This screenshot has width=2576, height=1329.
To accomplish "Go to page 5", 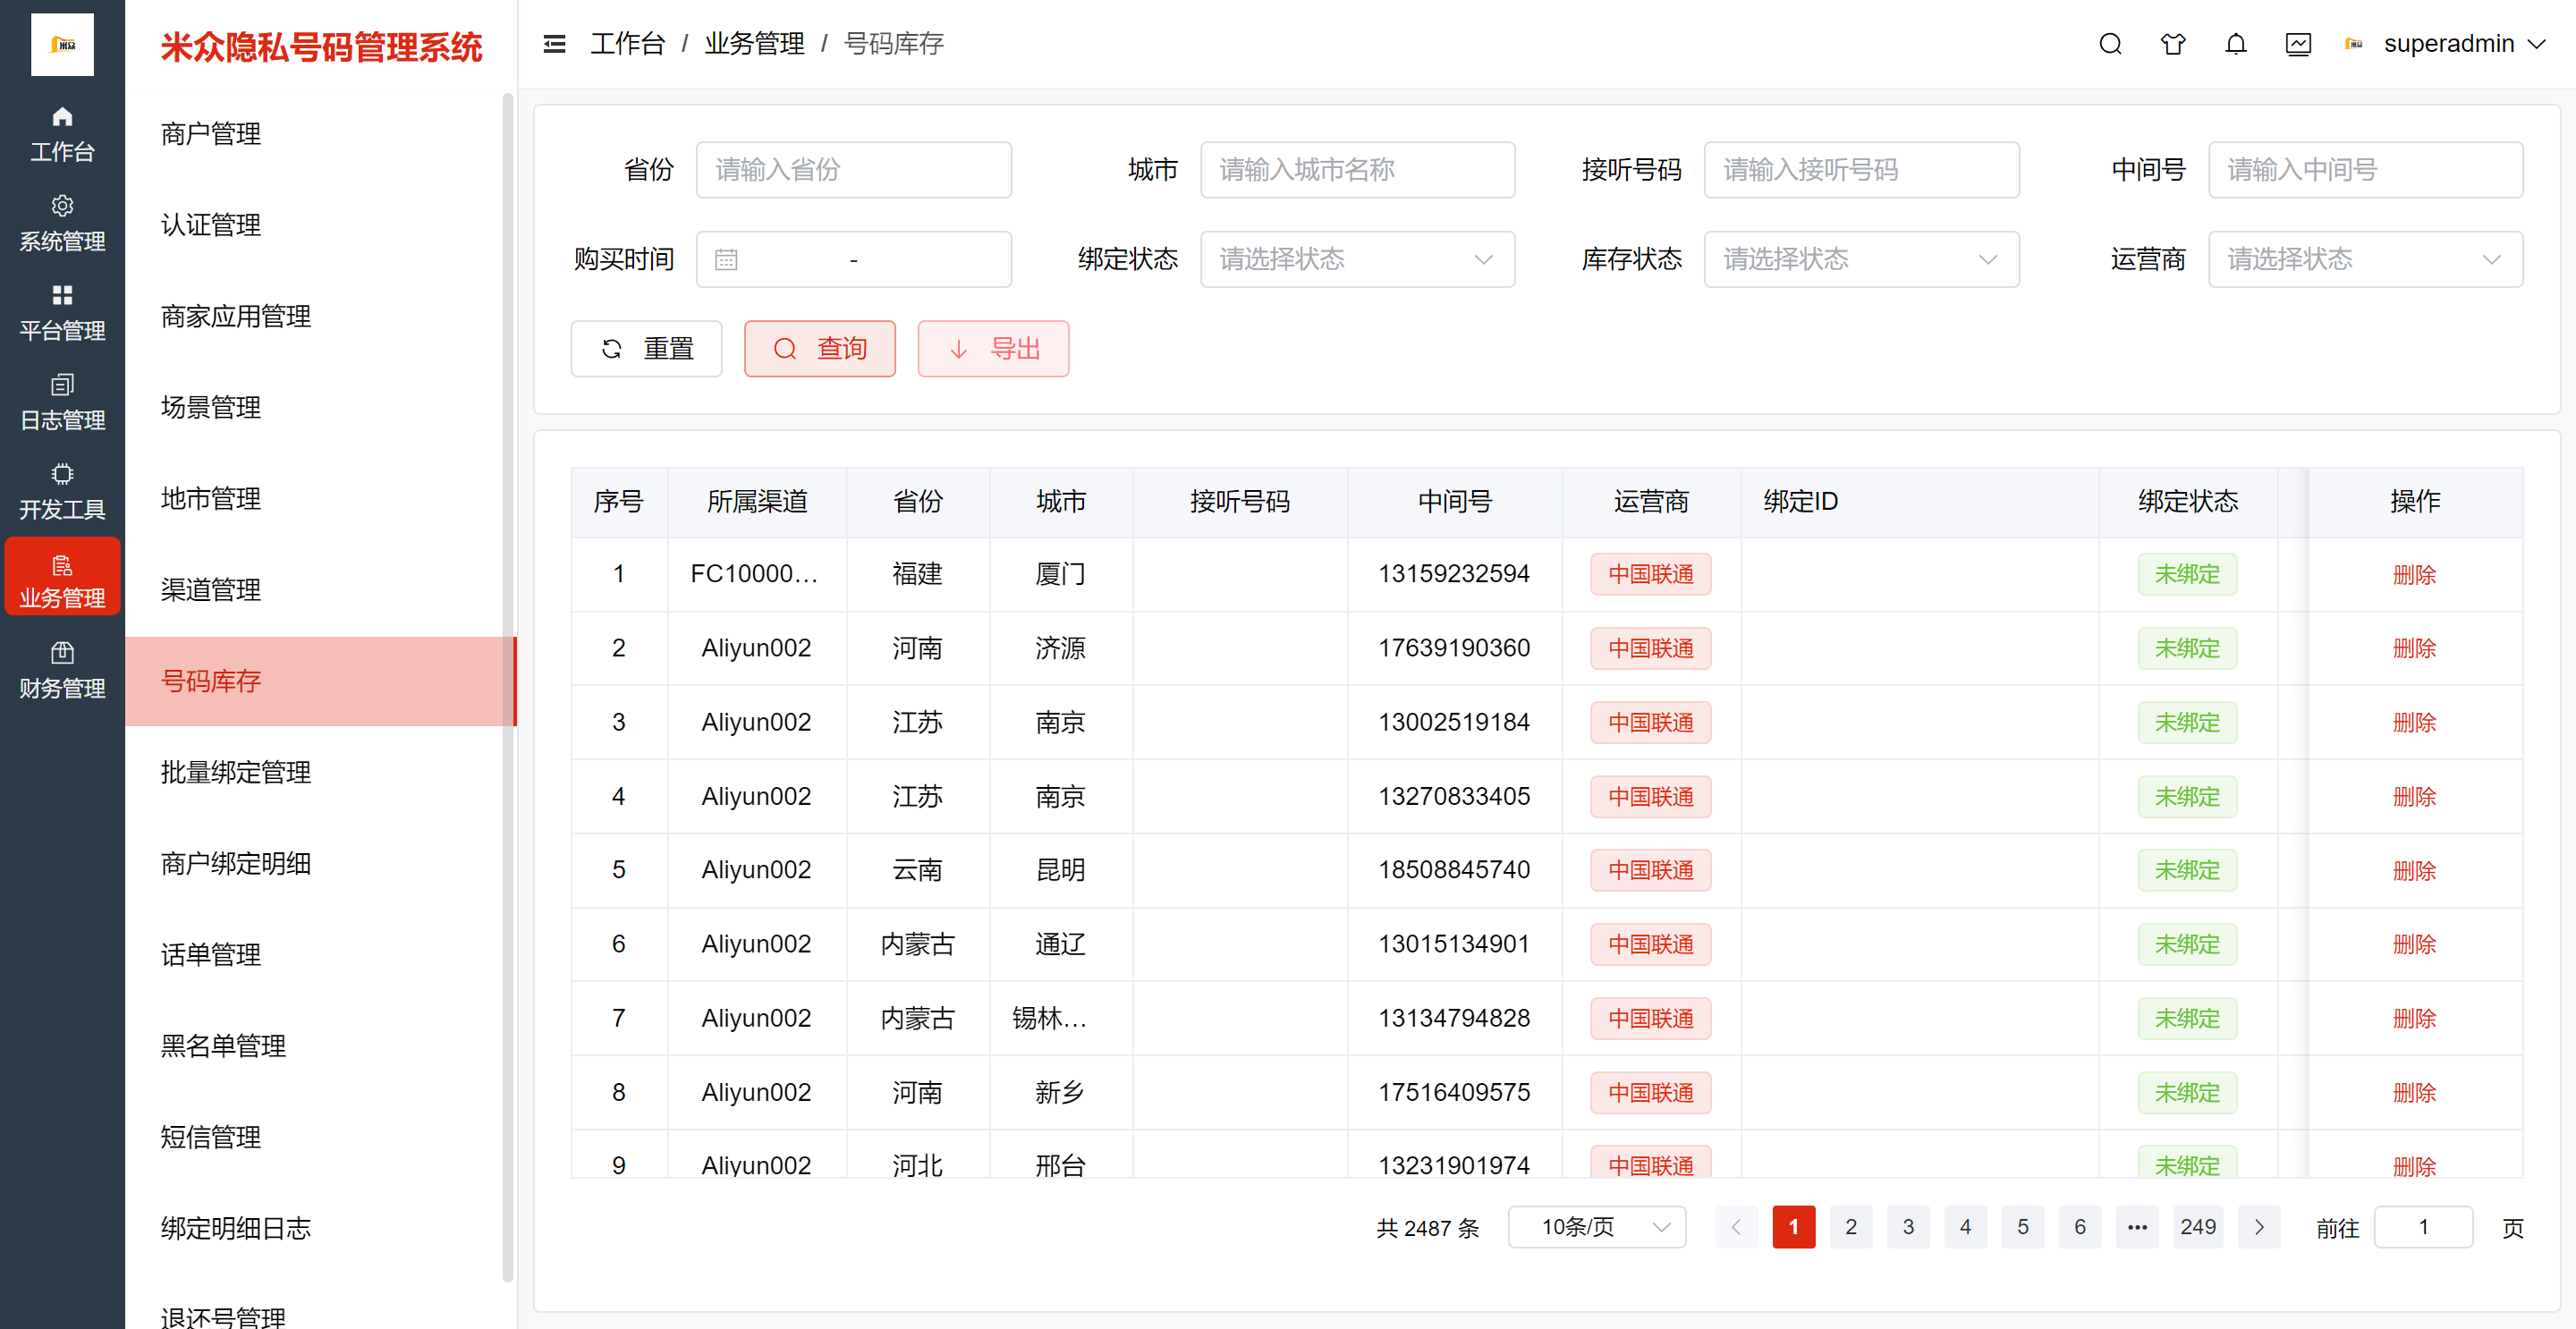I will [2023, 1227].
